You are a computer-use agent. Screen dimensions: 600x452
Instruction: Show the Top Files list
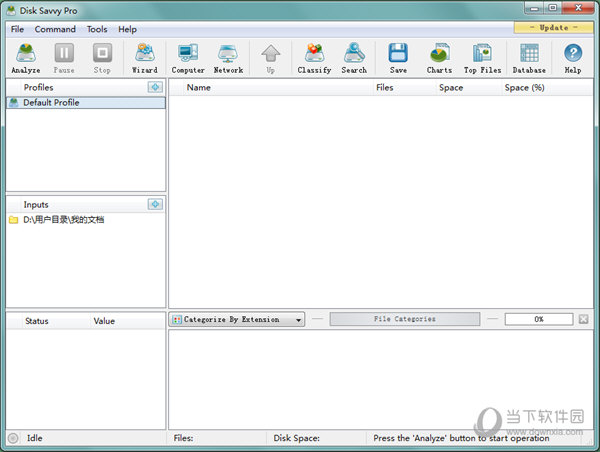tap(483, 58)
